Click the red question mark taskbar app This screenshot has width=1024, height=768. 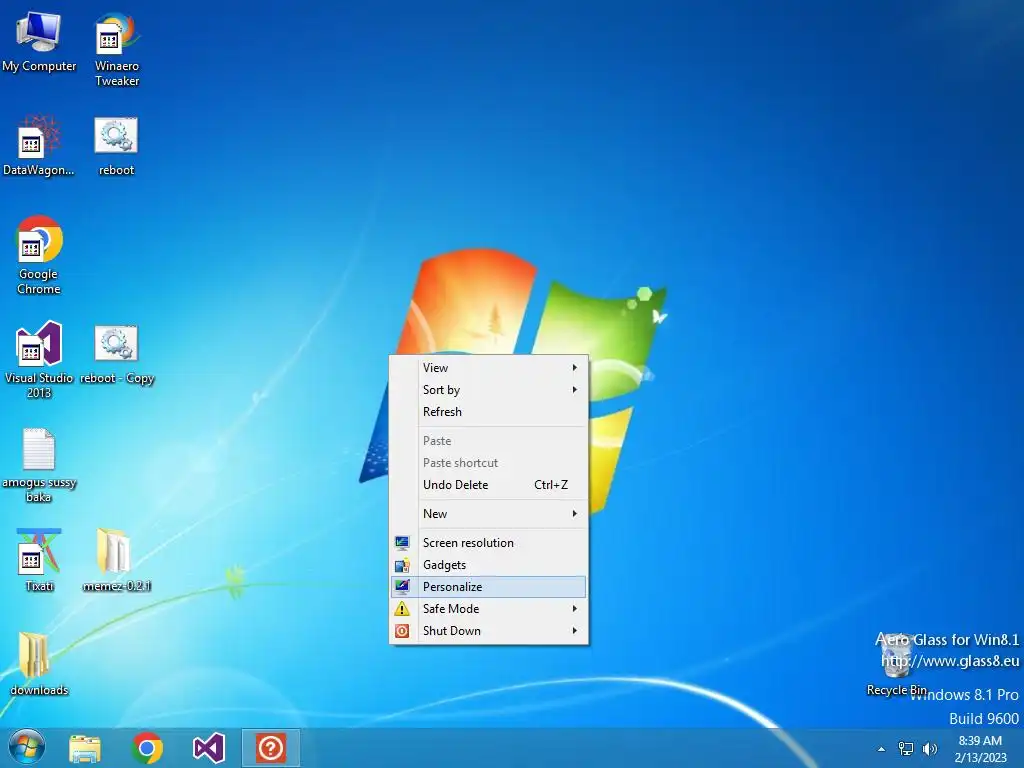[270, 748]
